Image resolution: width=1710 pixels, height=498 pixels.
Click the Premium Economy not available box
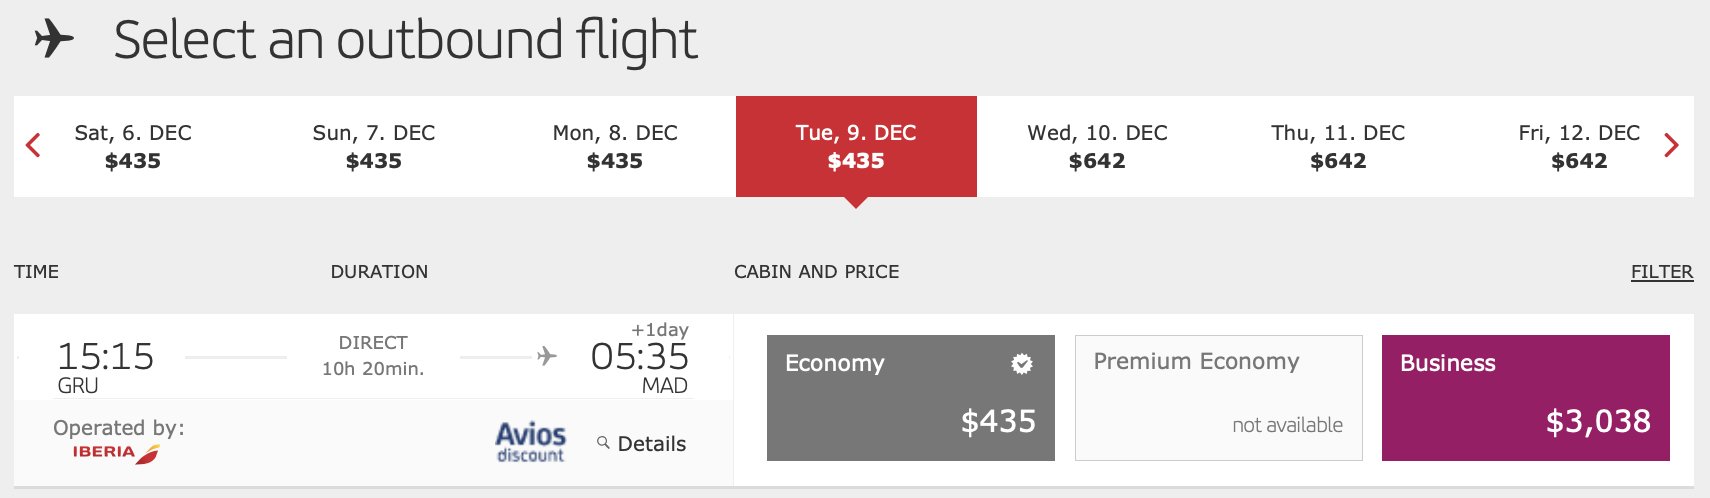pos(1219,398)
